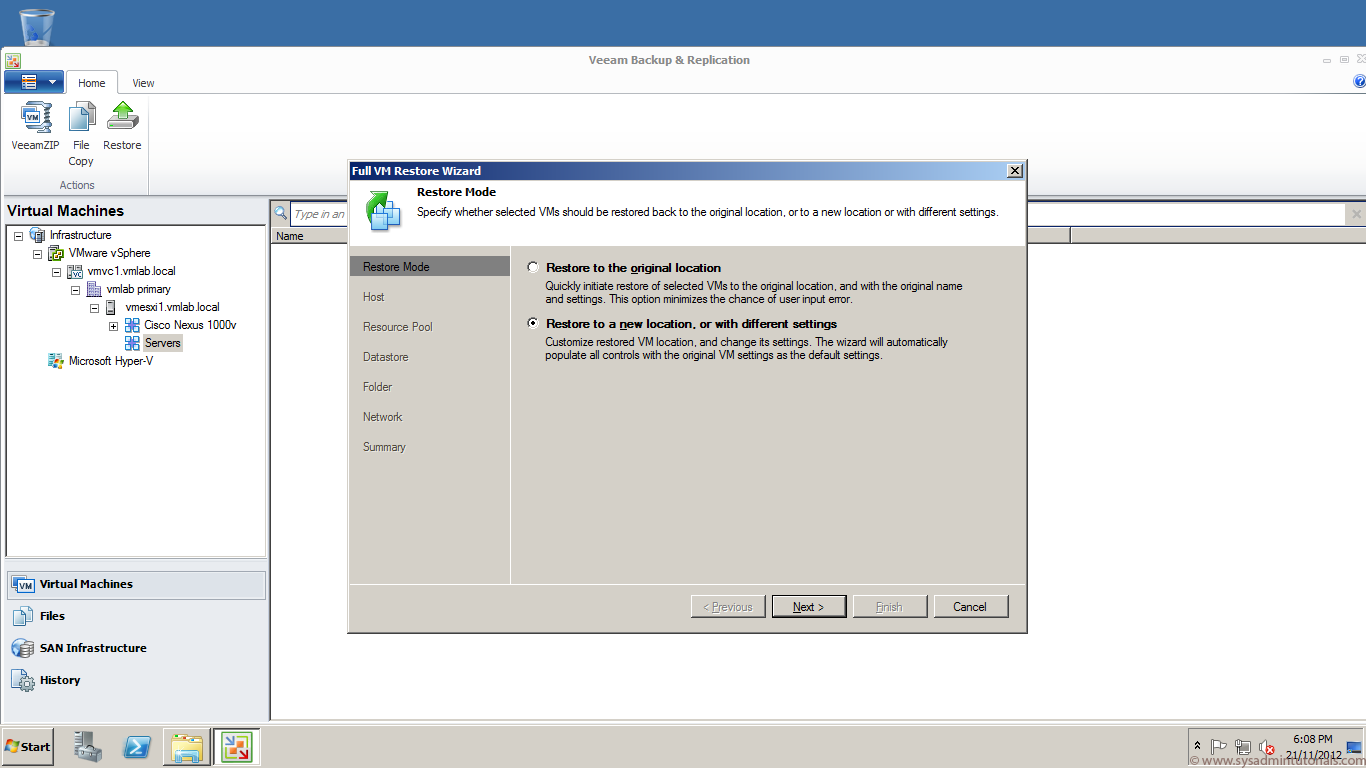Click the vmlab primary datacenter icon
The image size is (1366, 768).
[x=94, y=289]
